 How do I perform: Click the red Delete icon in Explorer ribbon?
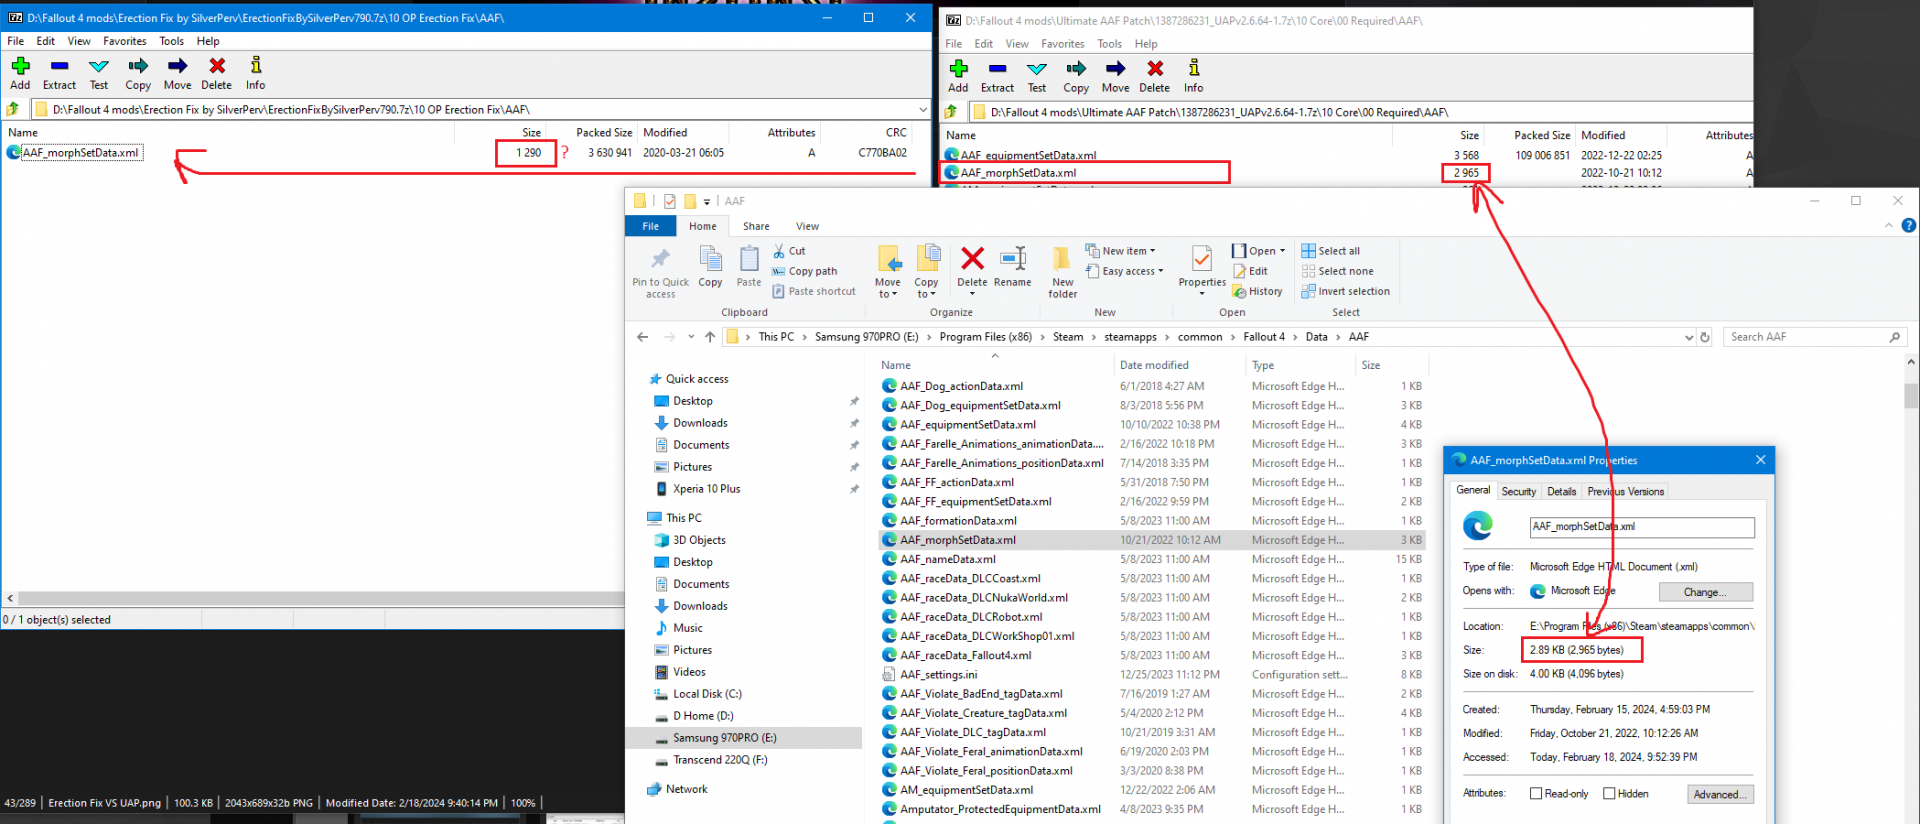point(972,260)
